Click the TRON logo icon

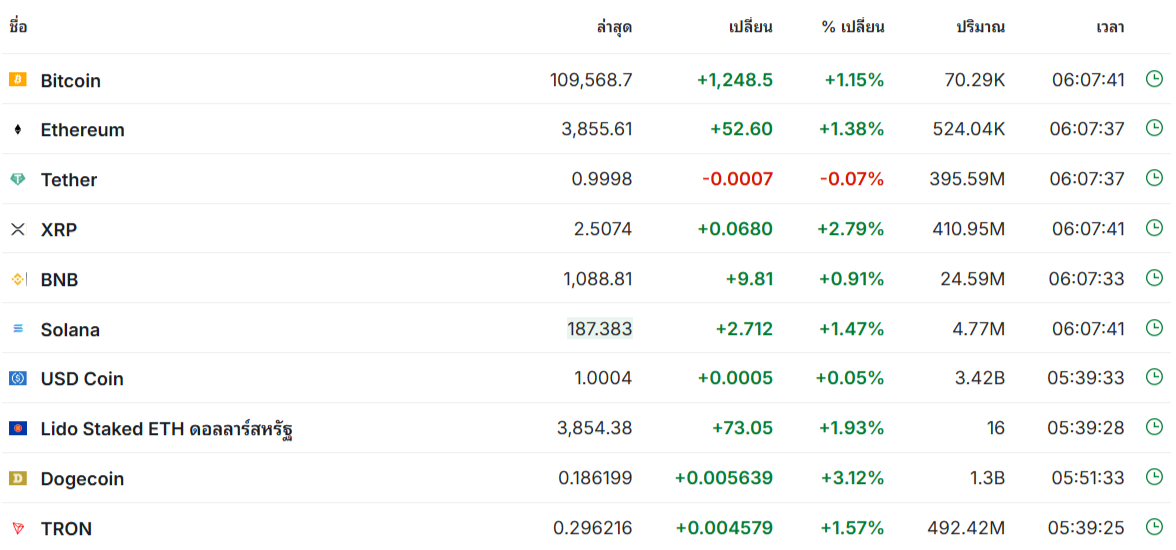(x=17, y=527)
